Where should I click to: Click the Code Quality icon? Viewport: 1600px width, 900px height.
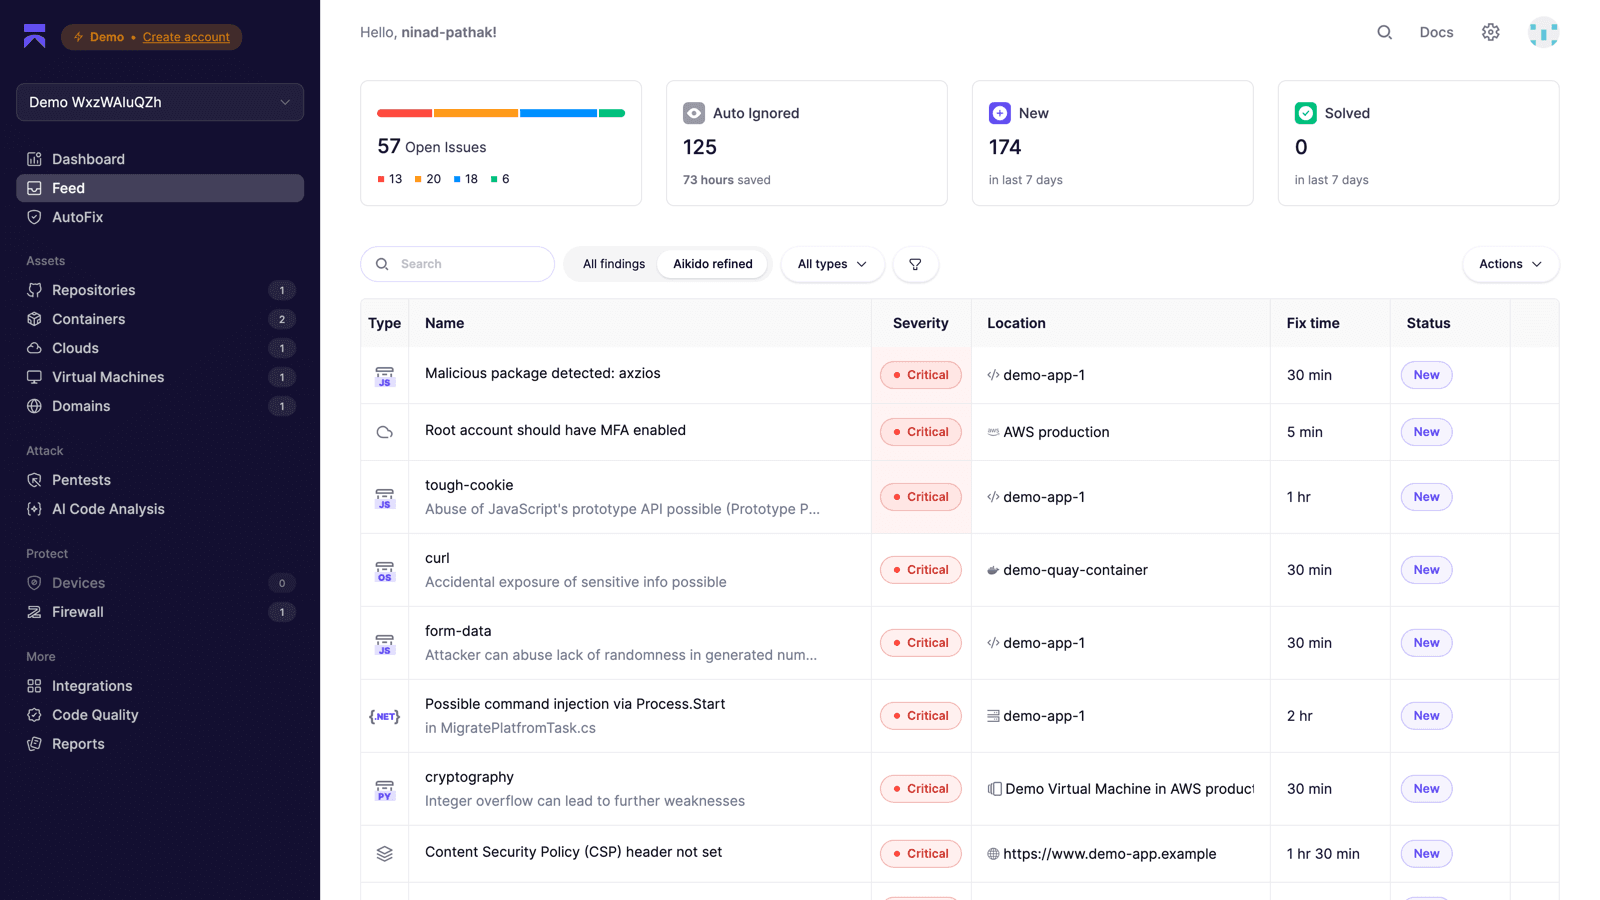(x=34, y=715)
